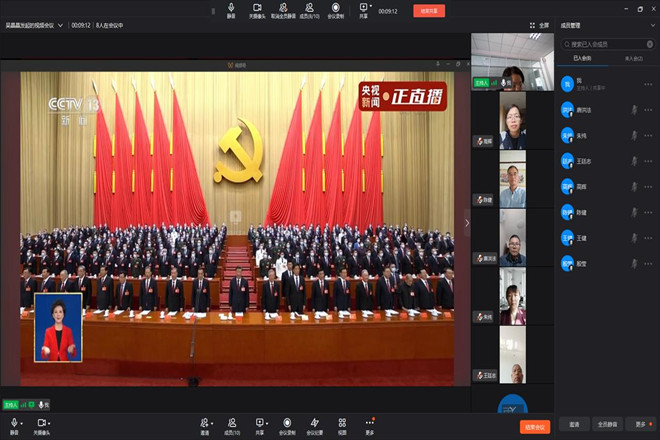Open more options for 孙健

pyautogui.click(x=648, y=212)
